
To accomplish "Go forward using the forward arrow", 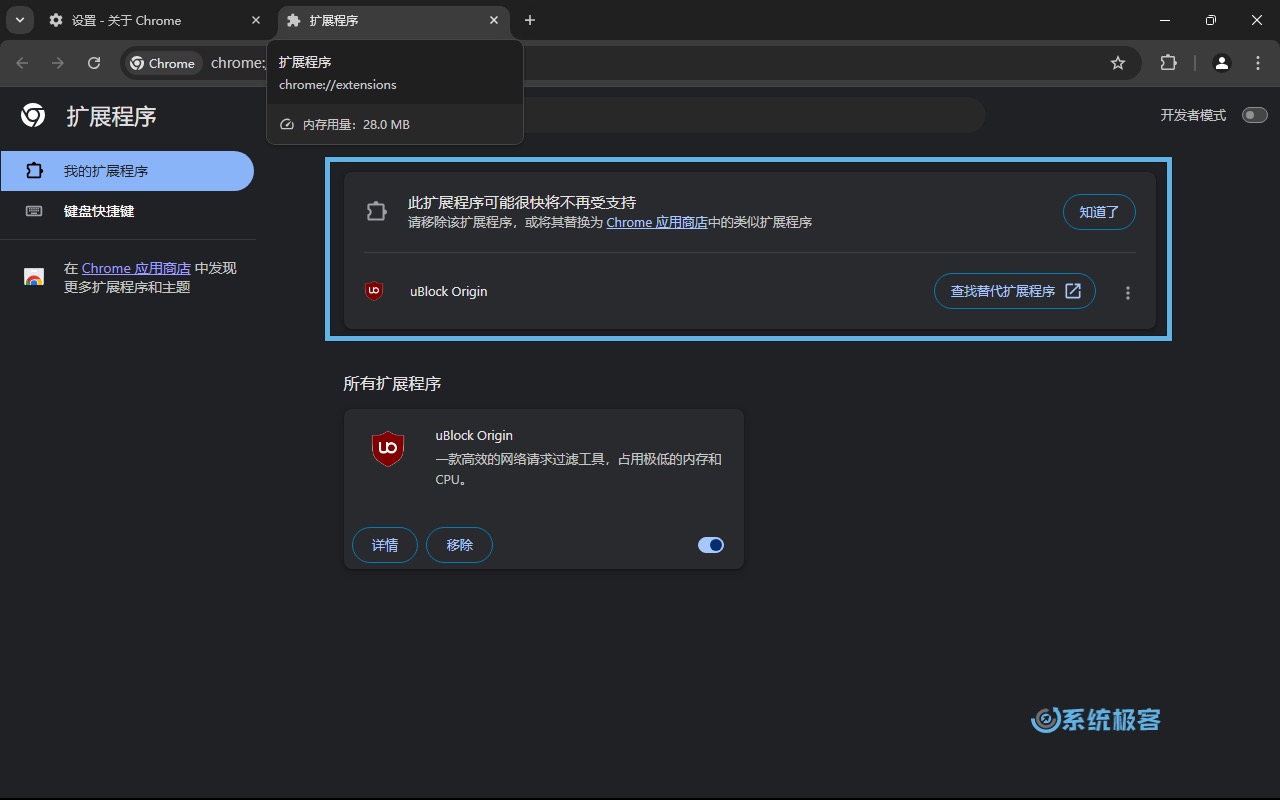I will 58,63.
